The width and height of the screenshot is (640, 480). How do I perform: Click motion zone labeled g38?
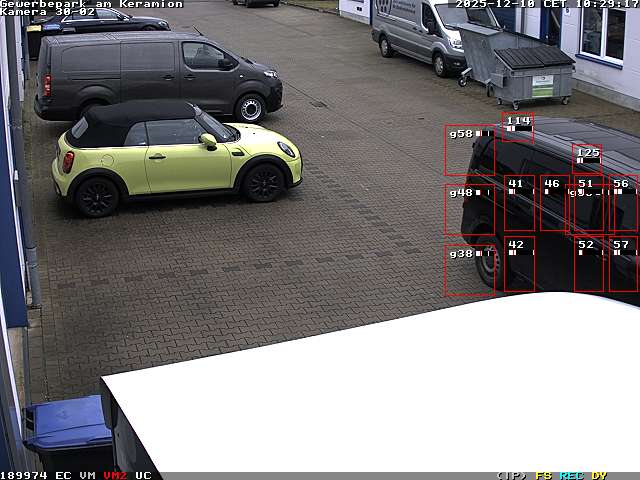click(469, 270)
